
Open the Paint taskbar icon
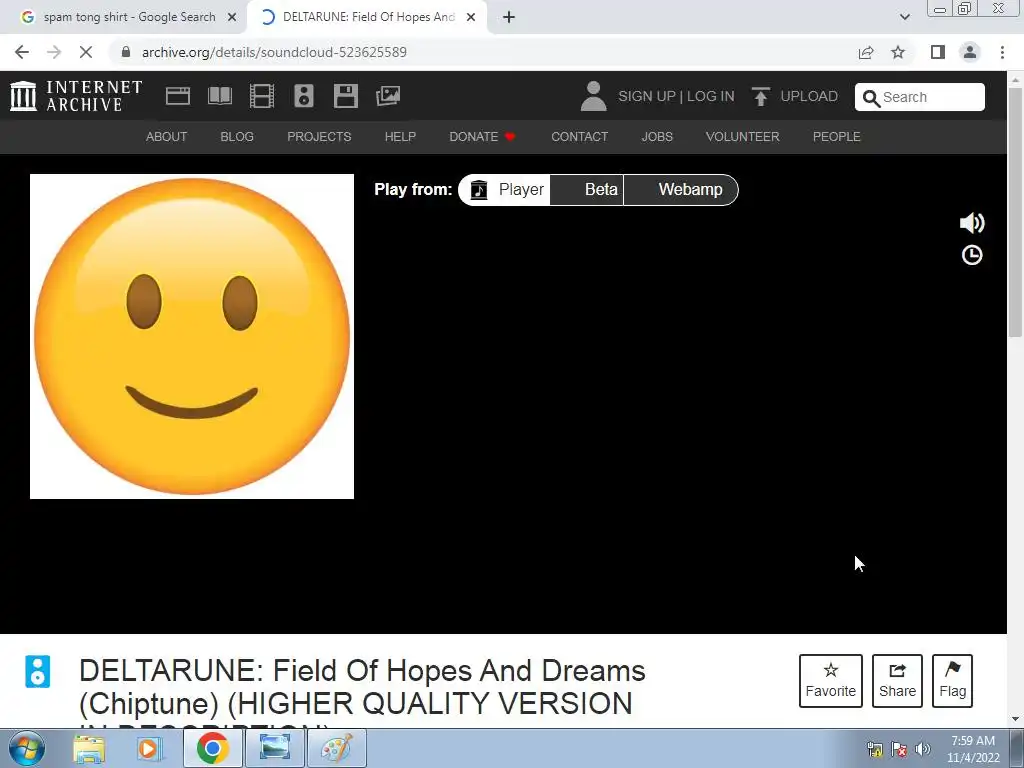tap(336, 748)
